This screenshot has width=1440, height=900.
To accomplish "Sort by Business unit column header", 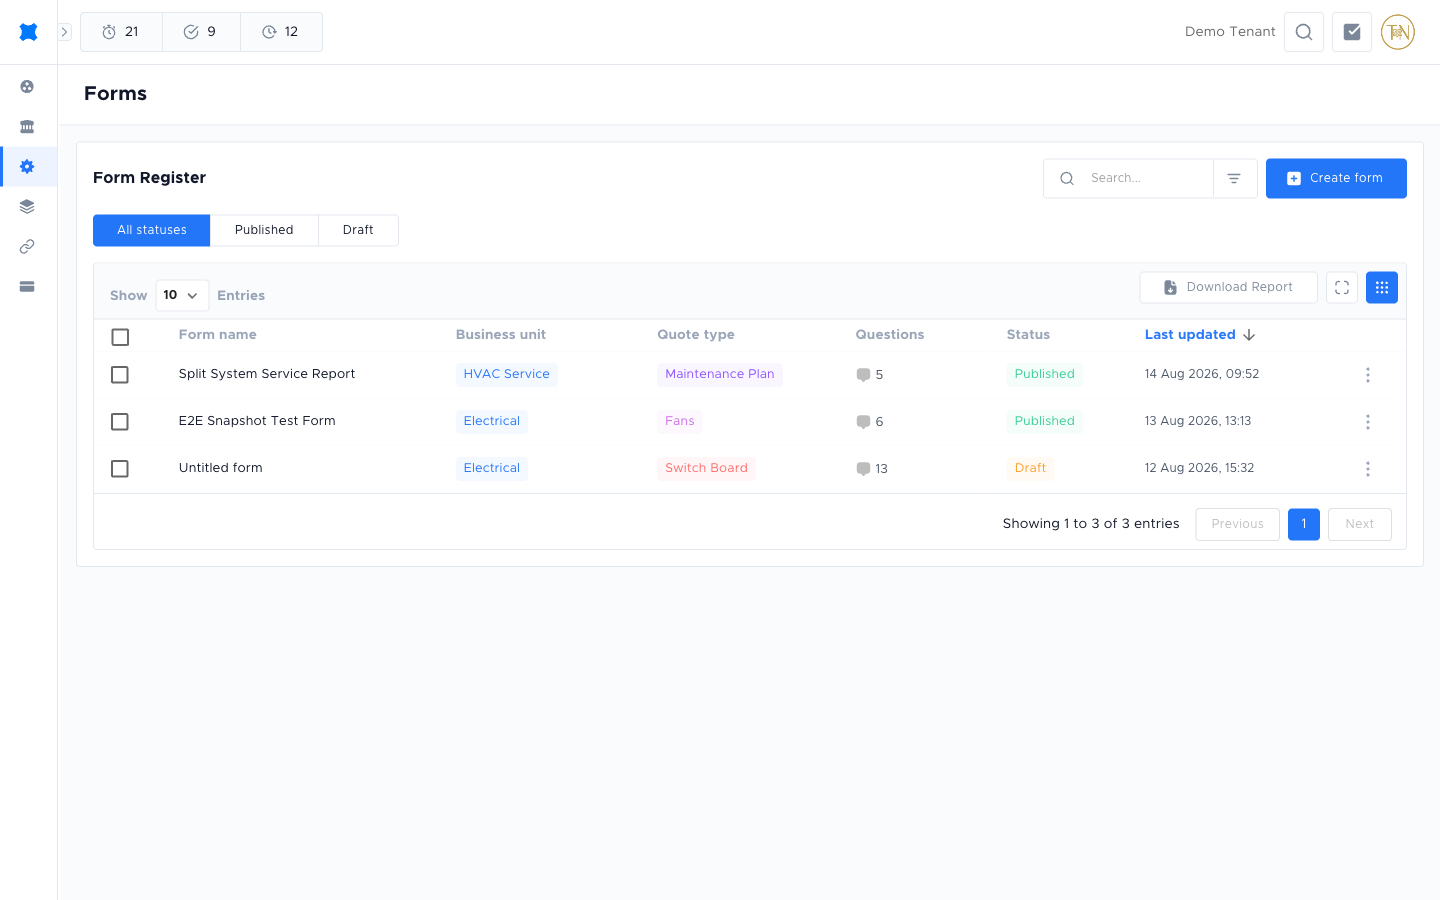I will [501, 335].
